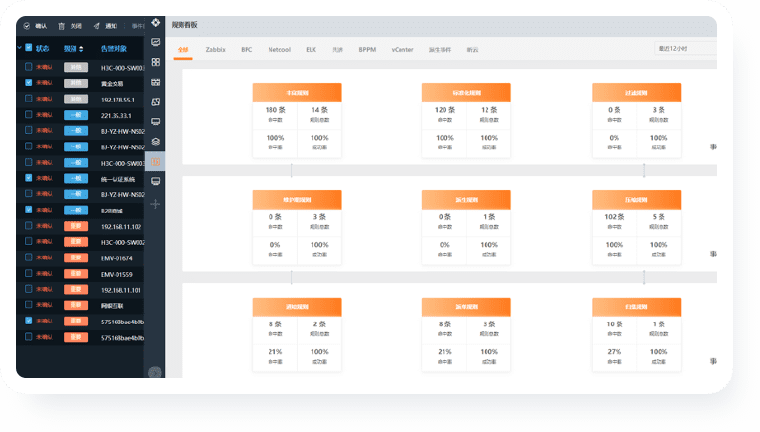
Task: Open the layers stack sidebar icon
Action: click(156, 142)
